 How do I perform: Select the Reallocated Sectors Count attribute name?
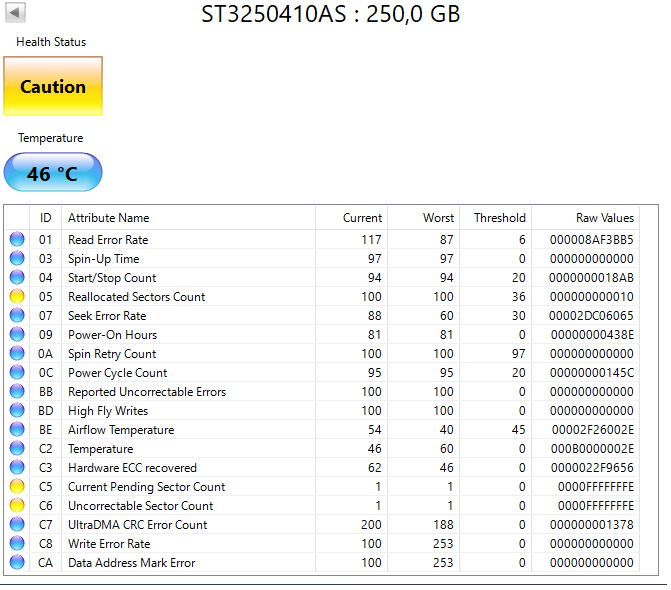(x=137, y=296)
